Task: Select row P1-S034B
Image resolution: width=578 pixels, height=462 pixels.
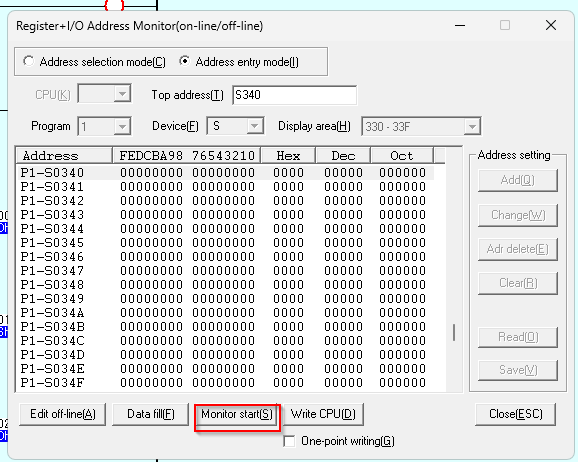Action: 226,327
